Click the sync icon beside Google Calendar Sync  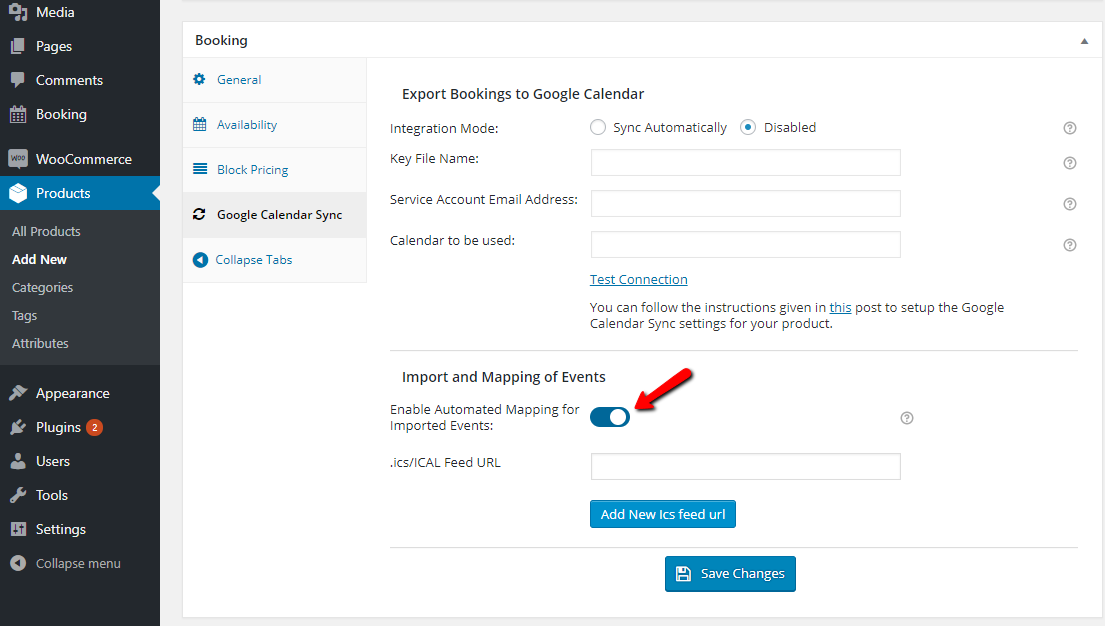[200, 214]
